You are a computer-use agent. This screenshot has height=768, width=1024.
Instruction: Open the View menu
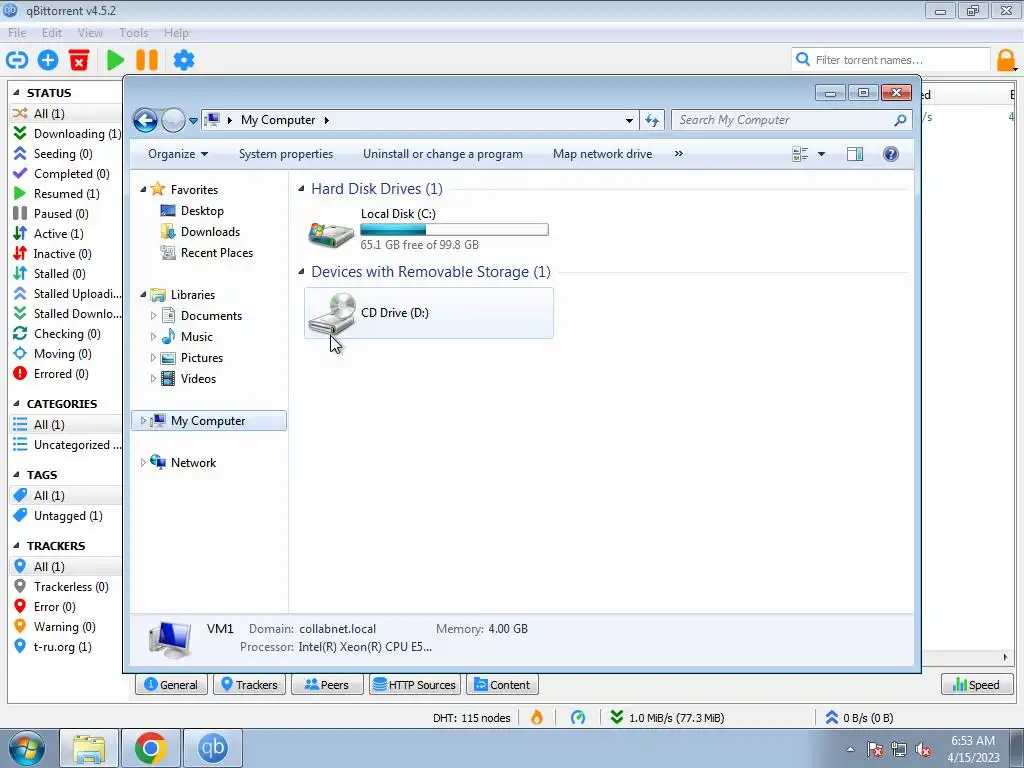[x=90, y=33]
